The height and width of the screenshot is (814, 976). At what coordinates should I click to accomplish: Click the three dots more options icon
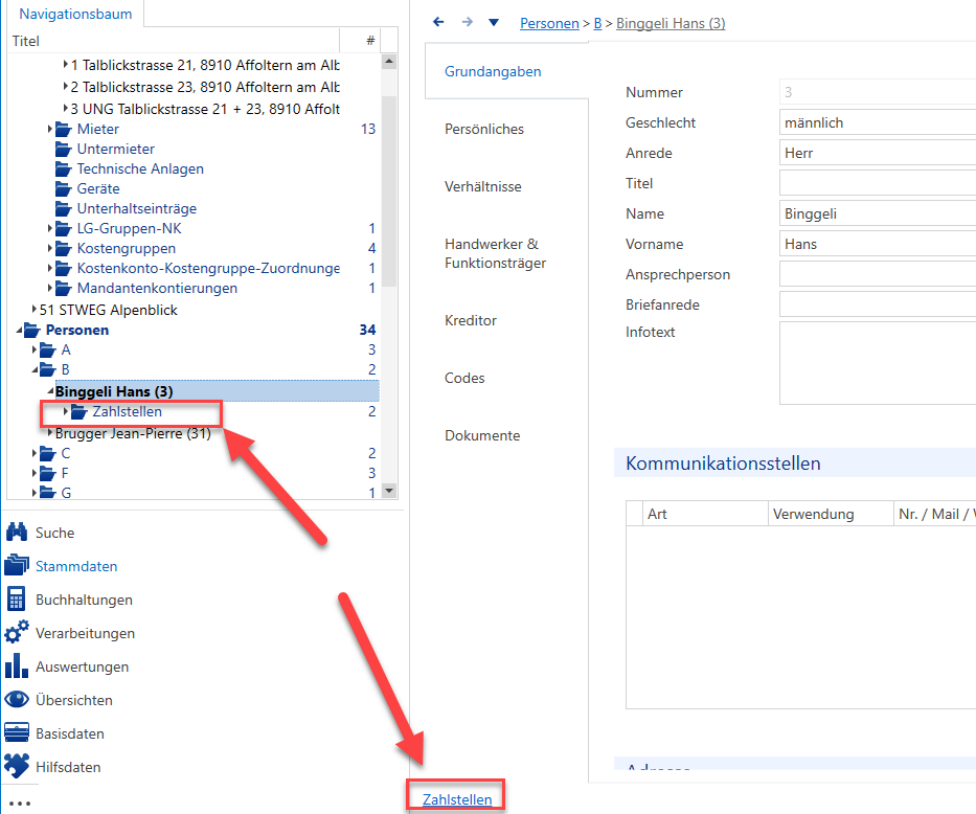pyautogui.click(x=19, y=803)
